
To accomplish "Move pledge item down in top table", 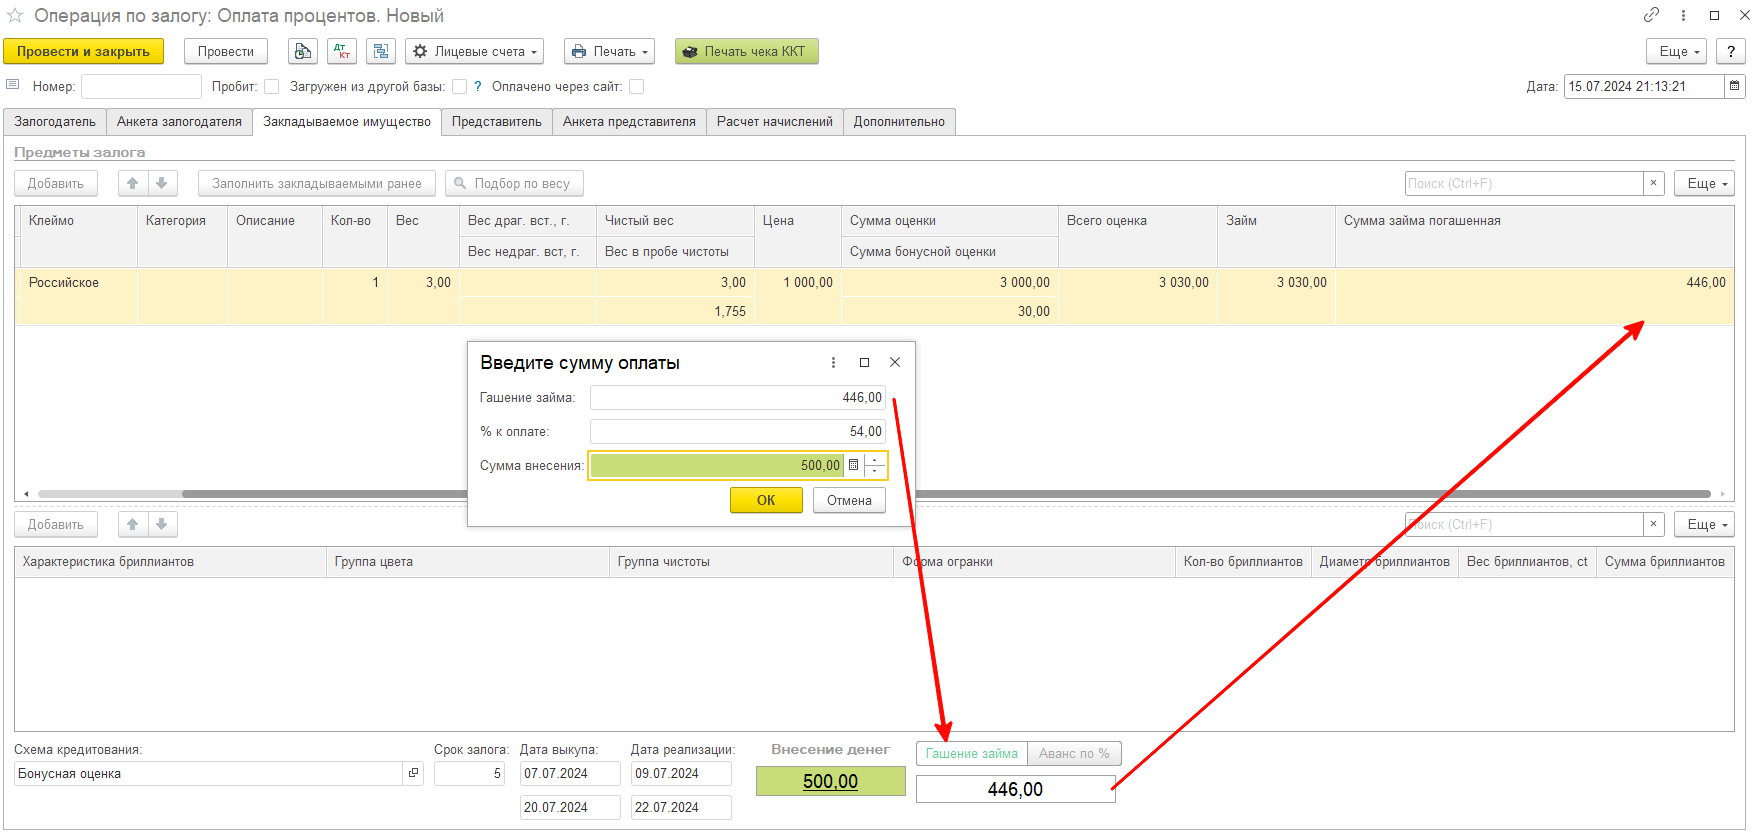I will 162,183.
